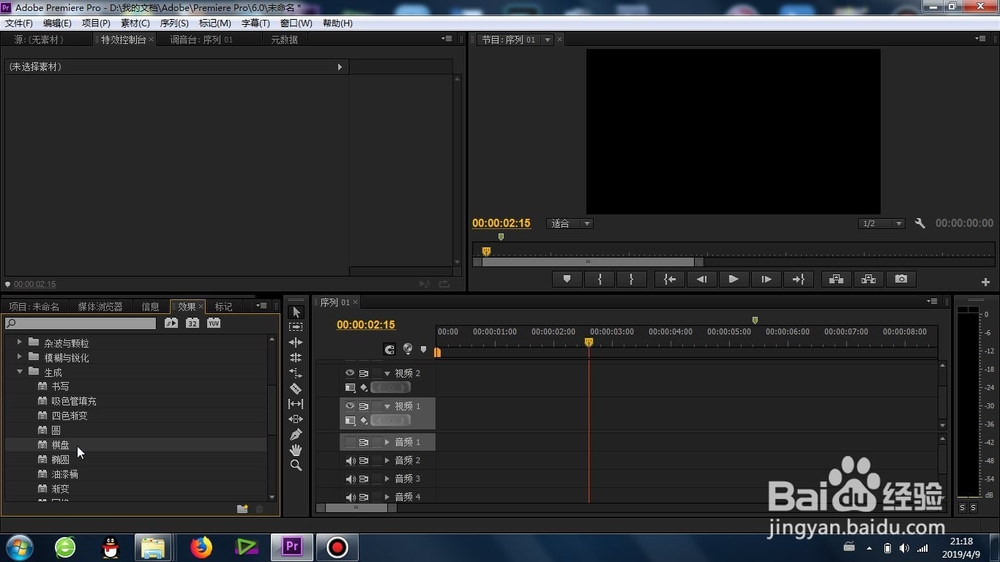Image resolution: width=1000 pixels, height=562 pixels.
Task: Click the timeline timecode 00:00:02:15
Action: click(365, 325)
